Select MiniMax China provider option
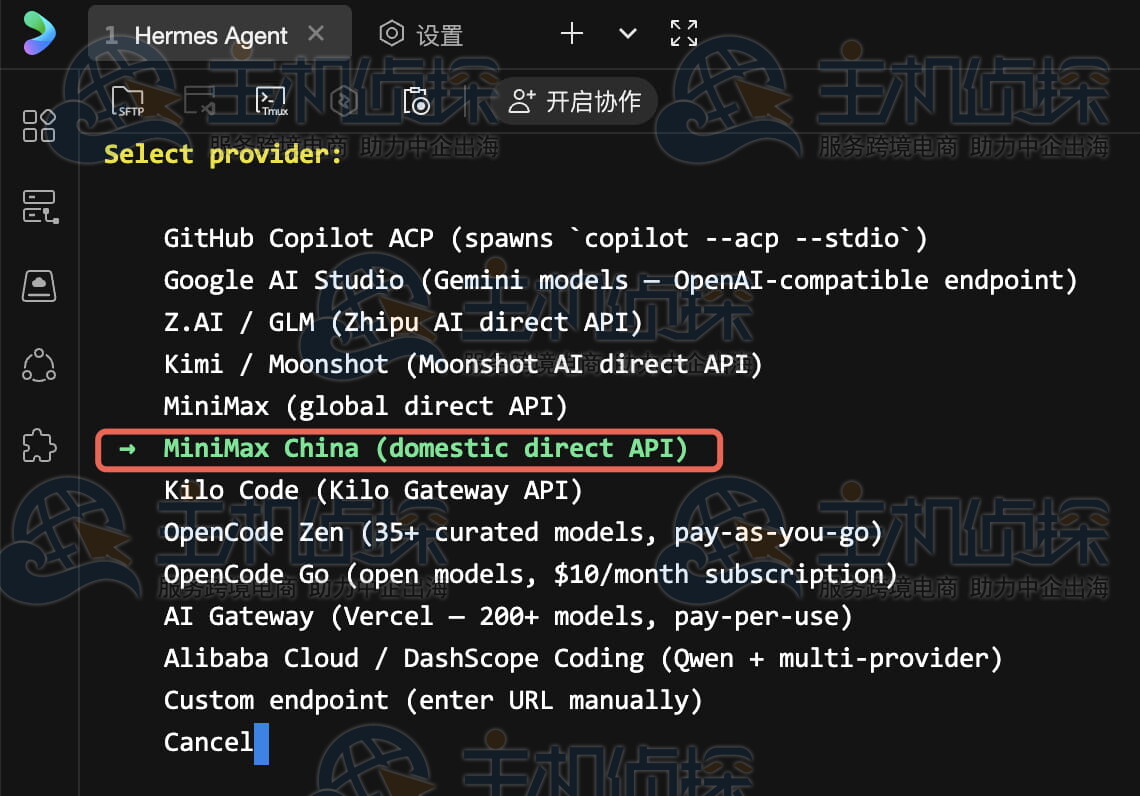 click(425, 448)
